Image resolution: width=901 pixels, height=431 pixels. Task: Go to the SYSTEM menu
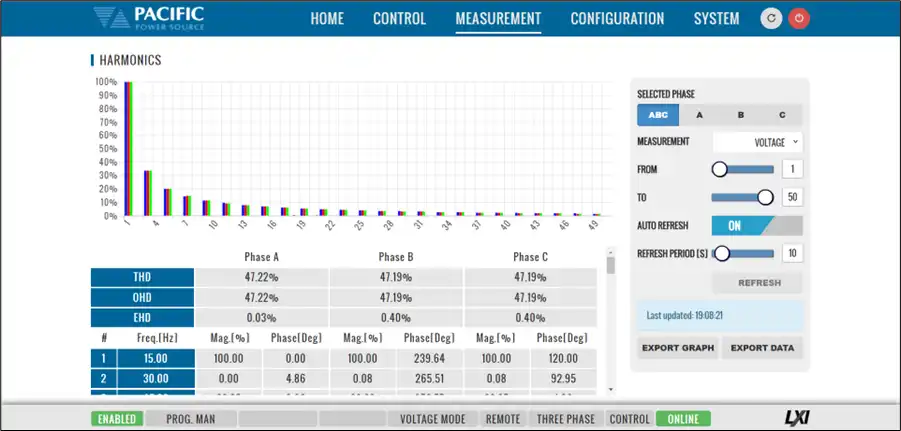click(716, 18)
